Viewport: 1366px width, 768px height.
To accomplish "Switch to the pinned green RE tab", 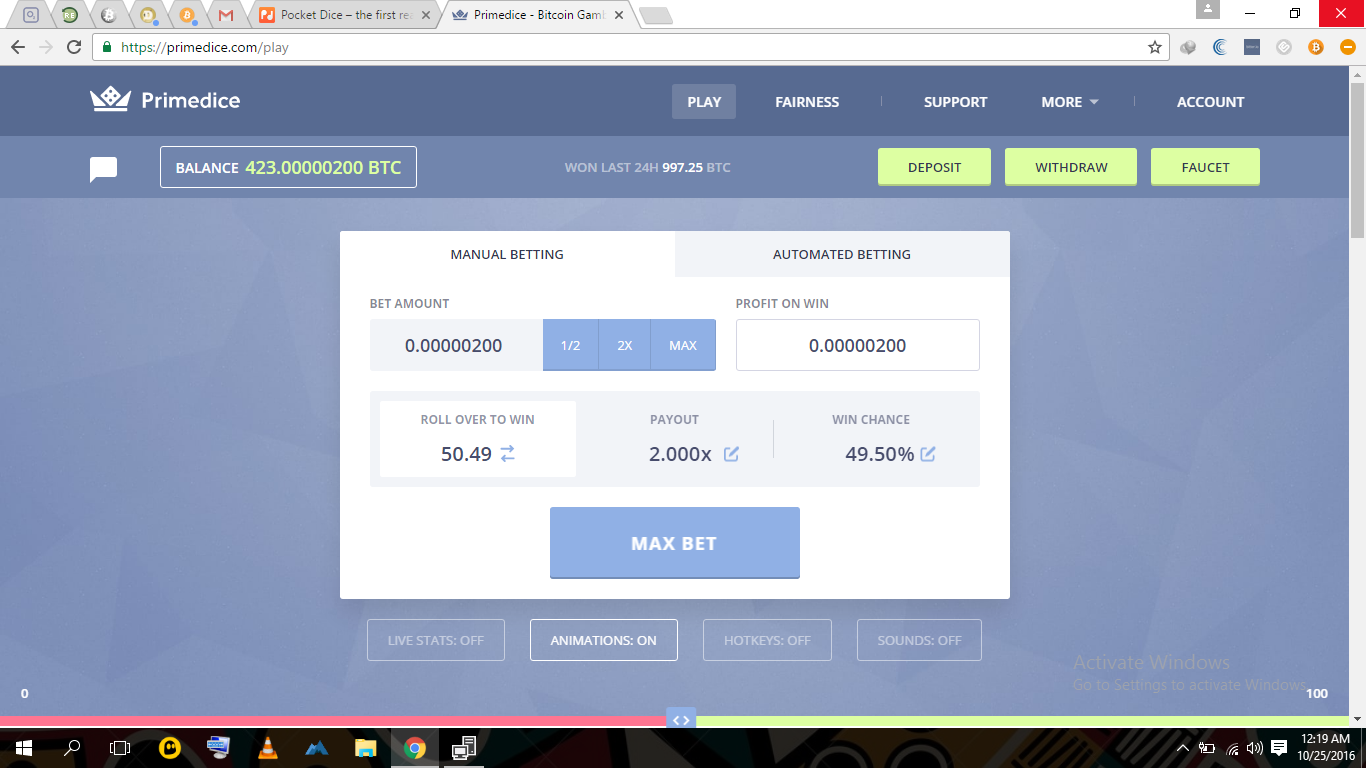I will 70,15.
